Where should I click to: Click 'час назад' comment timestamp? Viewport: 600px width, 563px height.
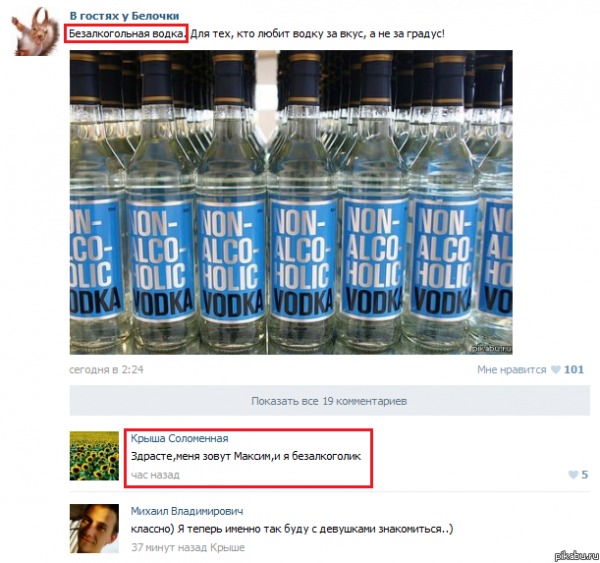(x=155, y=475)
